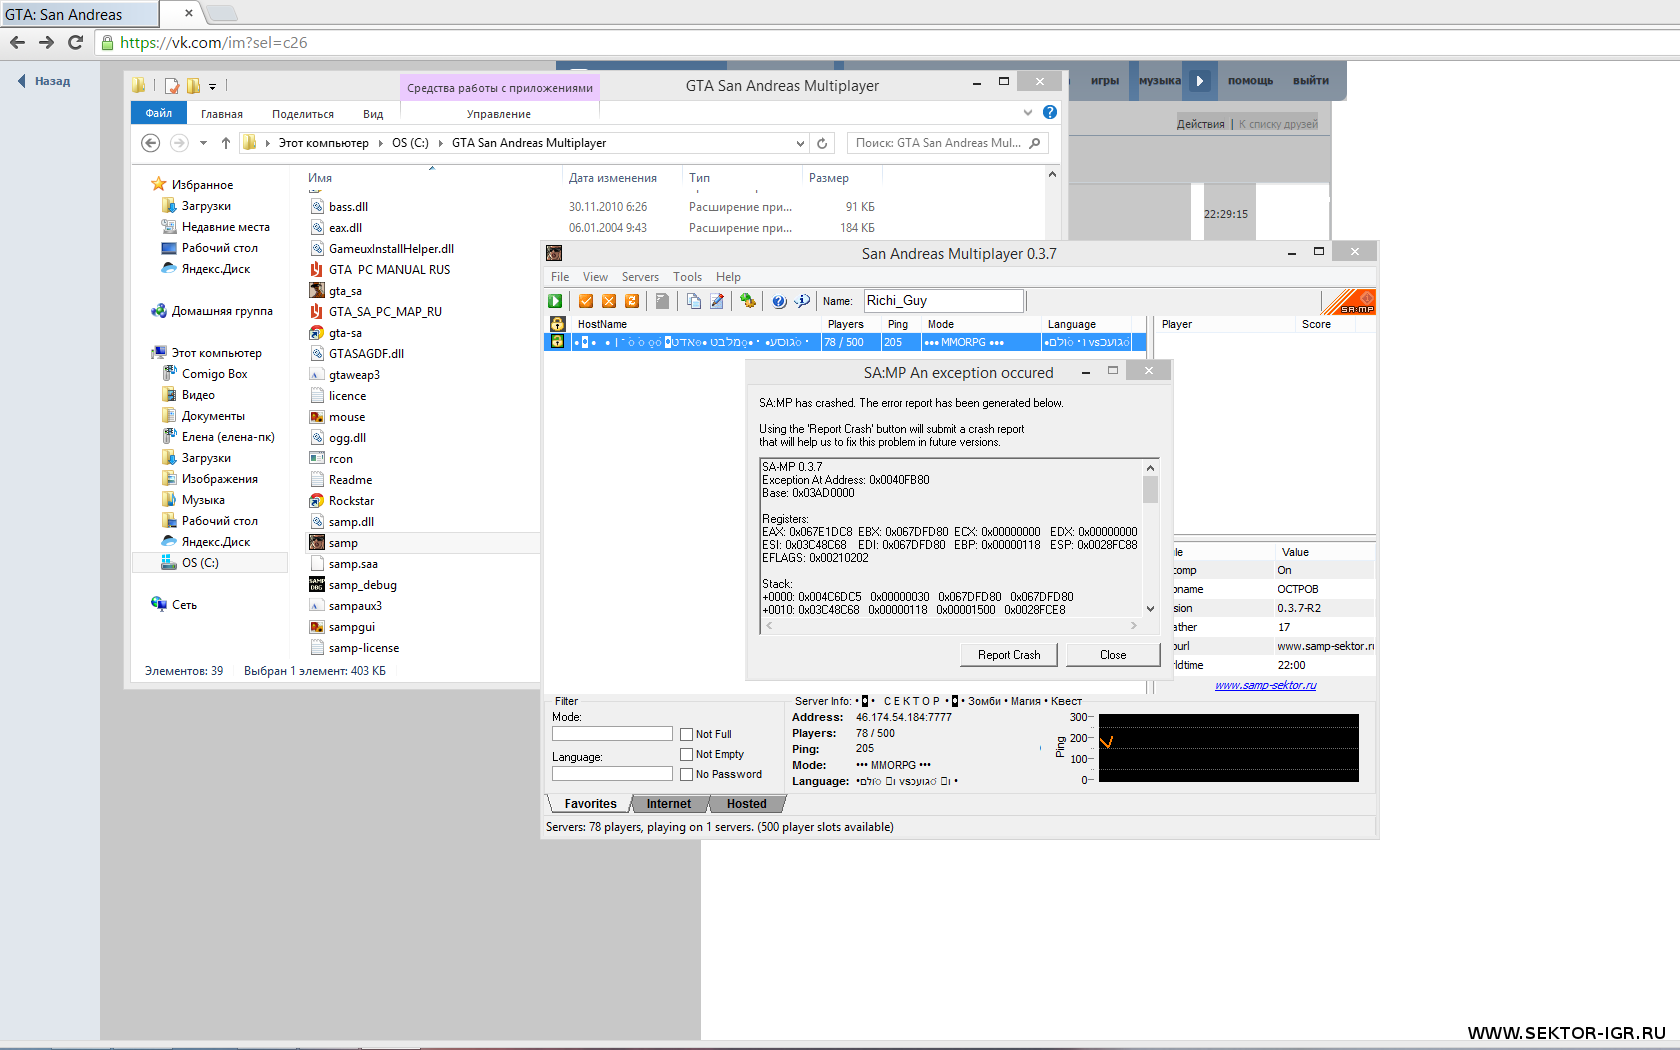Click the Server Properties pencil icon
The width and height of the screenshot is (1680, 1050).
click(x=717, y=301)
